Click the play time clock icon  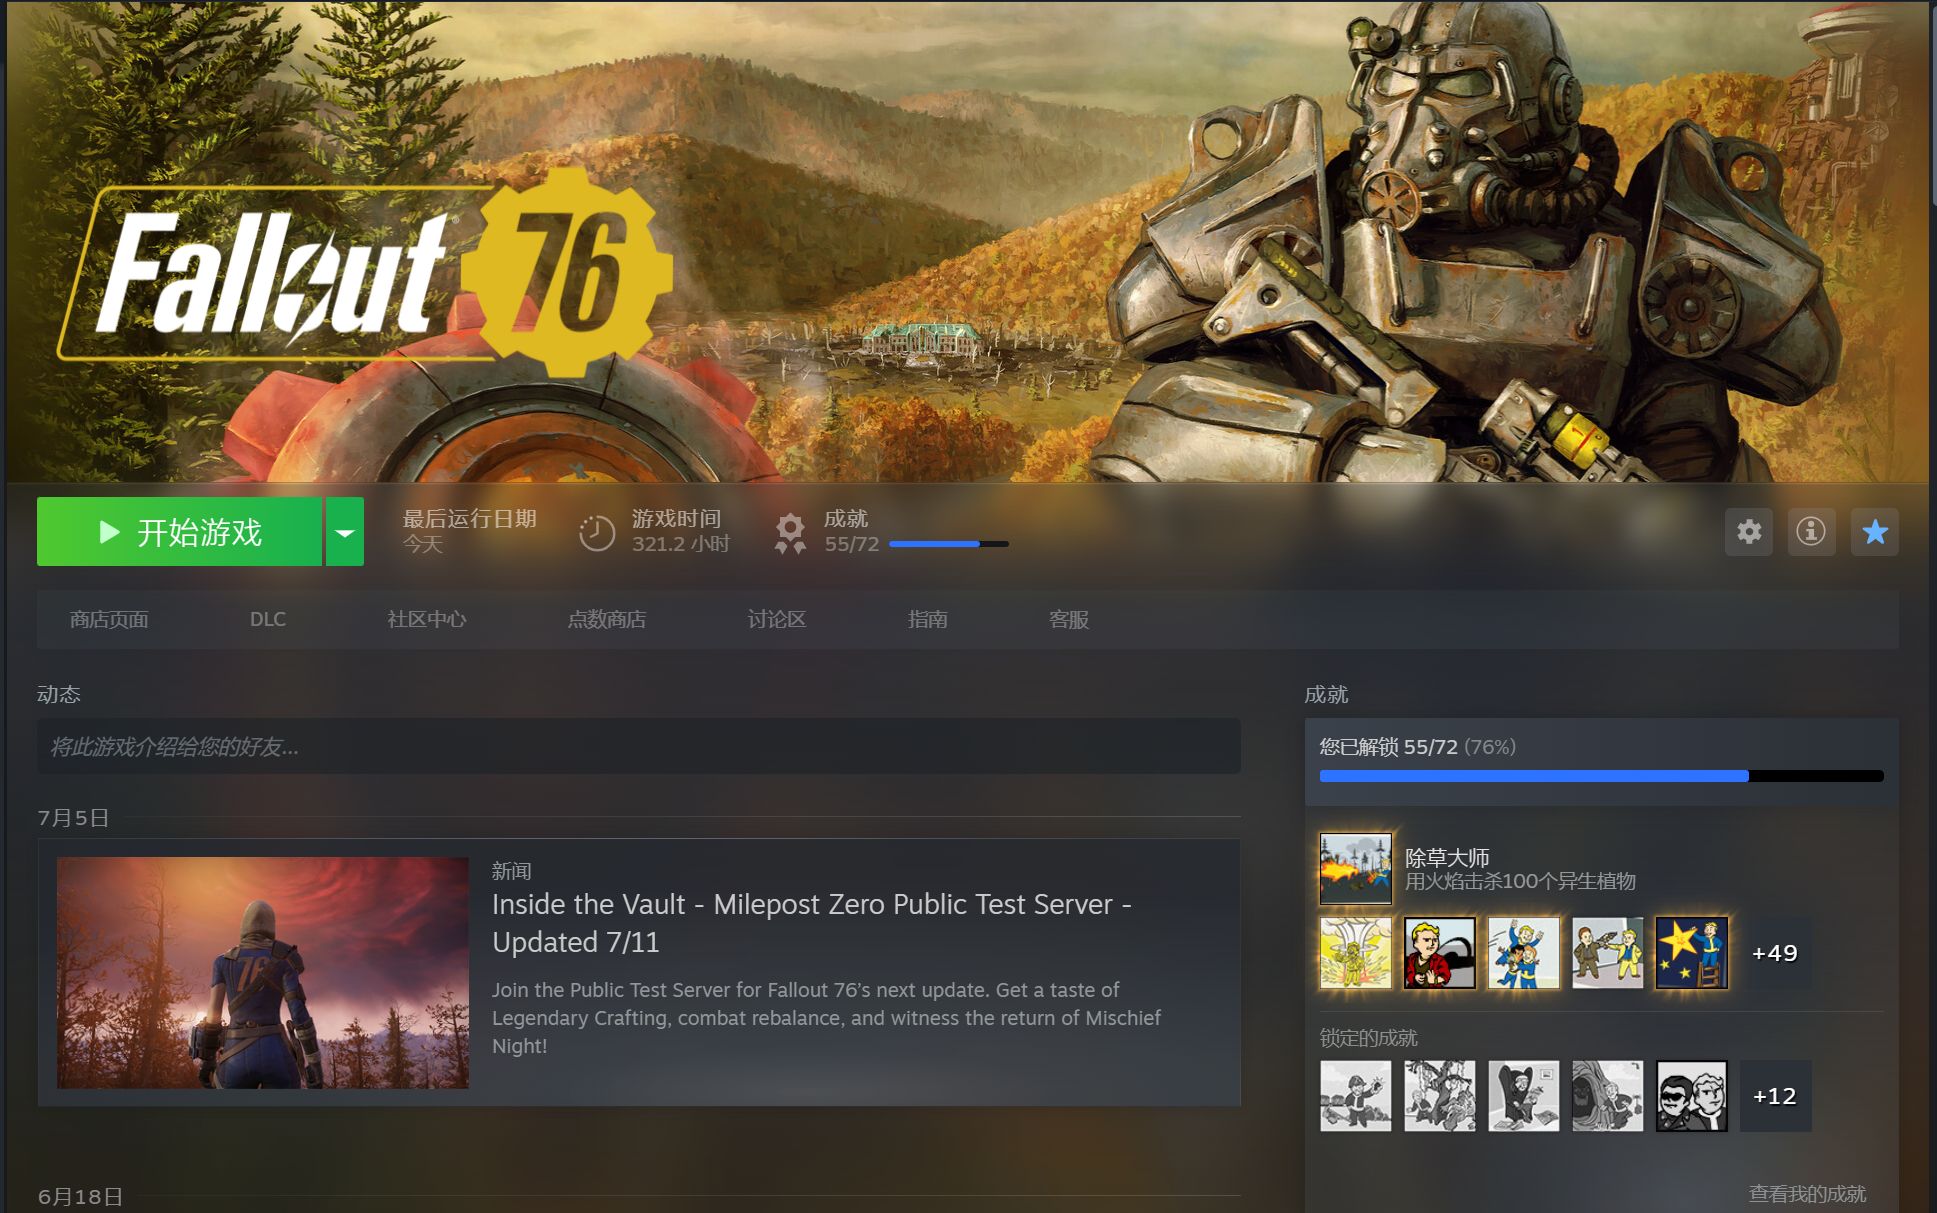pyautogui.click(x=597, y=533)
